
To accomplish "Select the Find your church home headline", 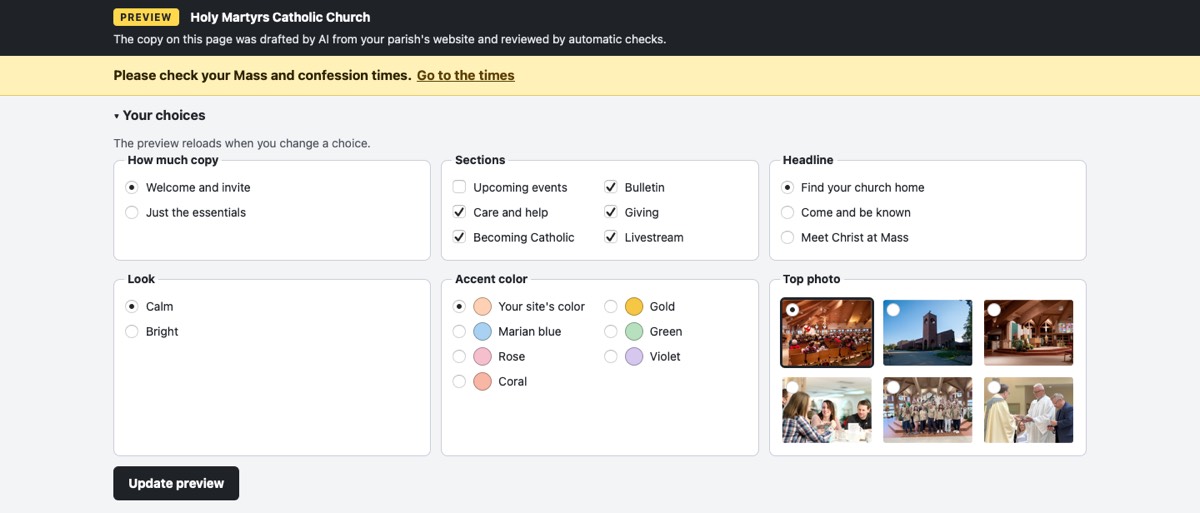I will [x=787, y=187].
